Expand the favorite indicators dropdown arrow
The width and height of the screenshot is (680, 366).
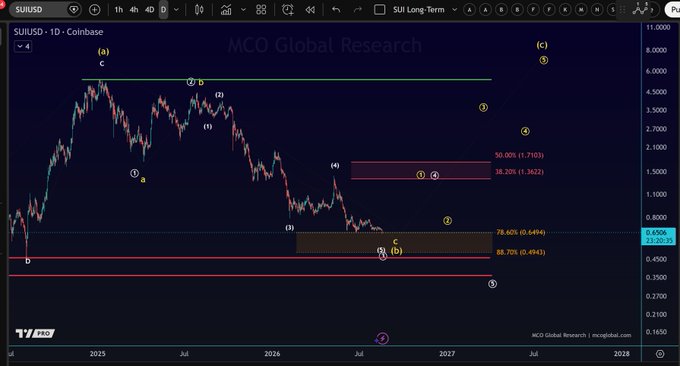[243, 10]
